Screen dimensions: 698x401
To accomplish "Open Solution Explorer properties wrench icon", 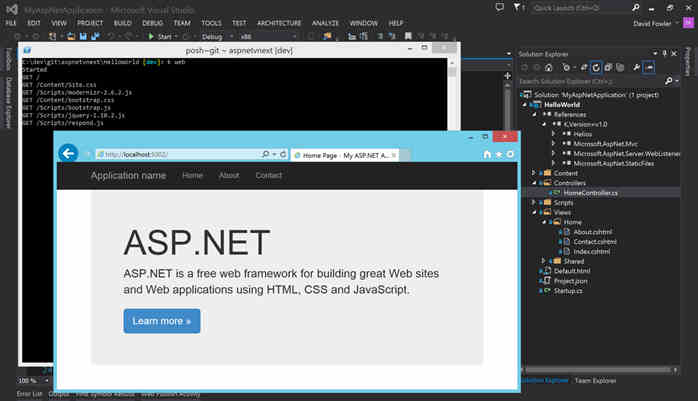I will pyautogui.click(x=636, y=68).
